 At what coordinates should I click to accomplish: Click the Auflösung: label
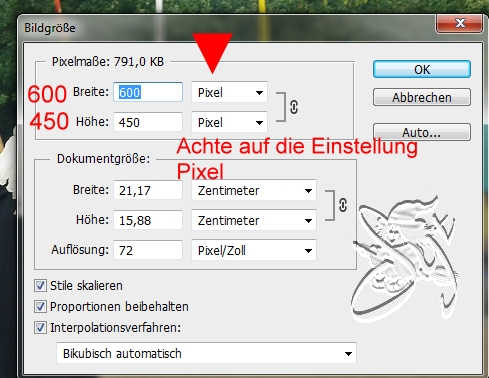pos(80,250)
